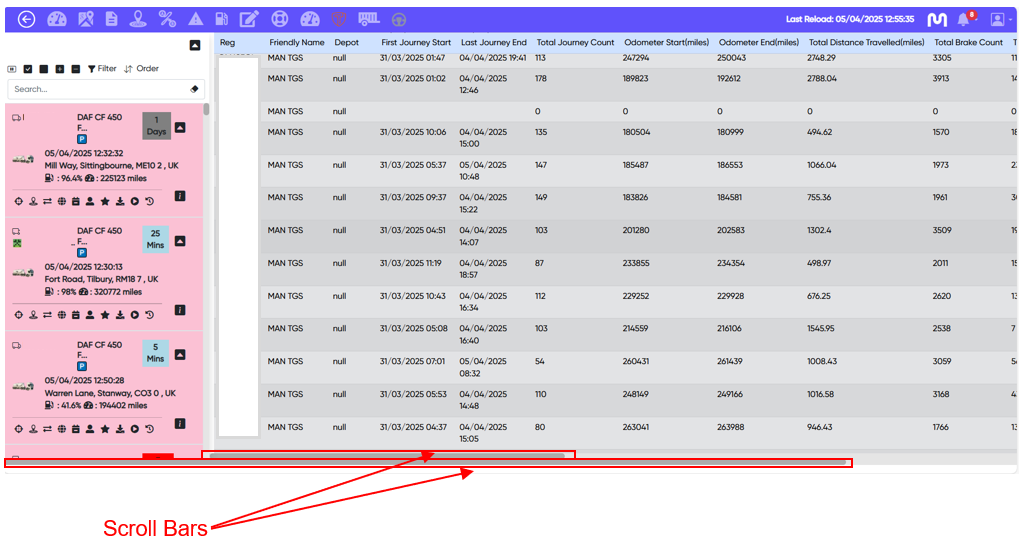Toggle the checked checkbox above Filter

click(x=28, y=69)
